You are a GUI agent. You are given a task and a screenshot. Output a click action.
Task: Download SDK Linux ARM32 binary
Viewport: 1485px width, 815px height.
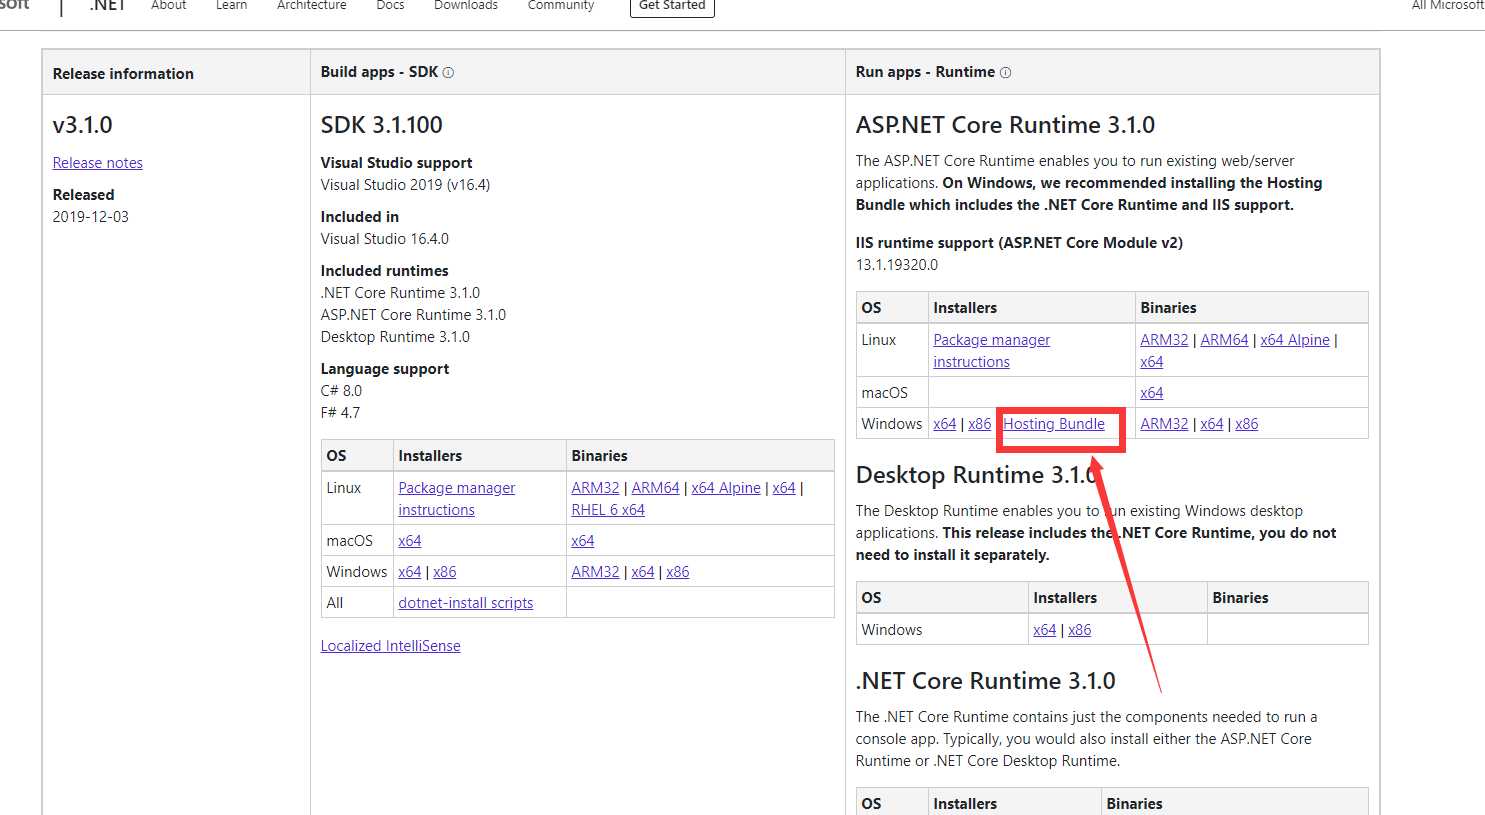click(596, 488)
